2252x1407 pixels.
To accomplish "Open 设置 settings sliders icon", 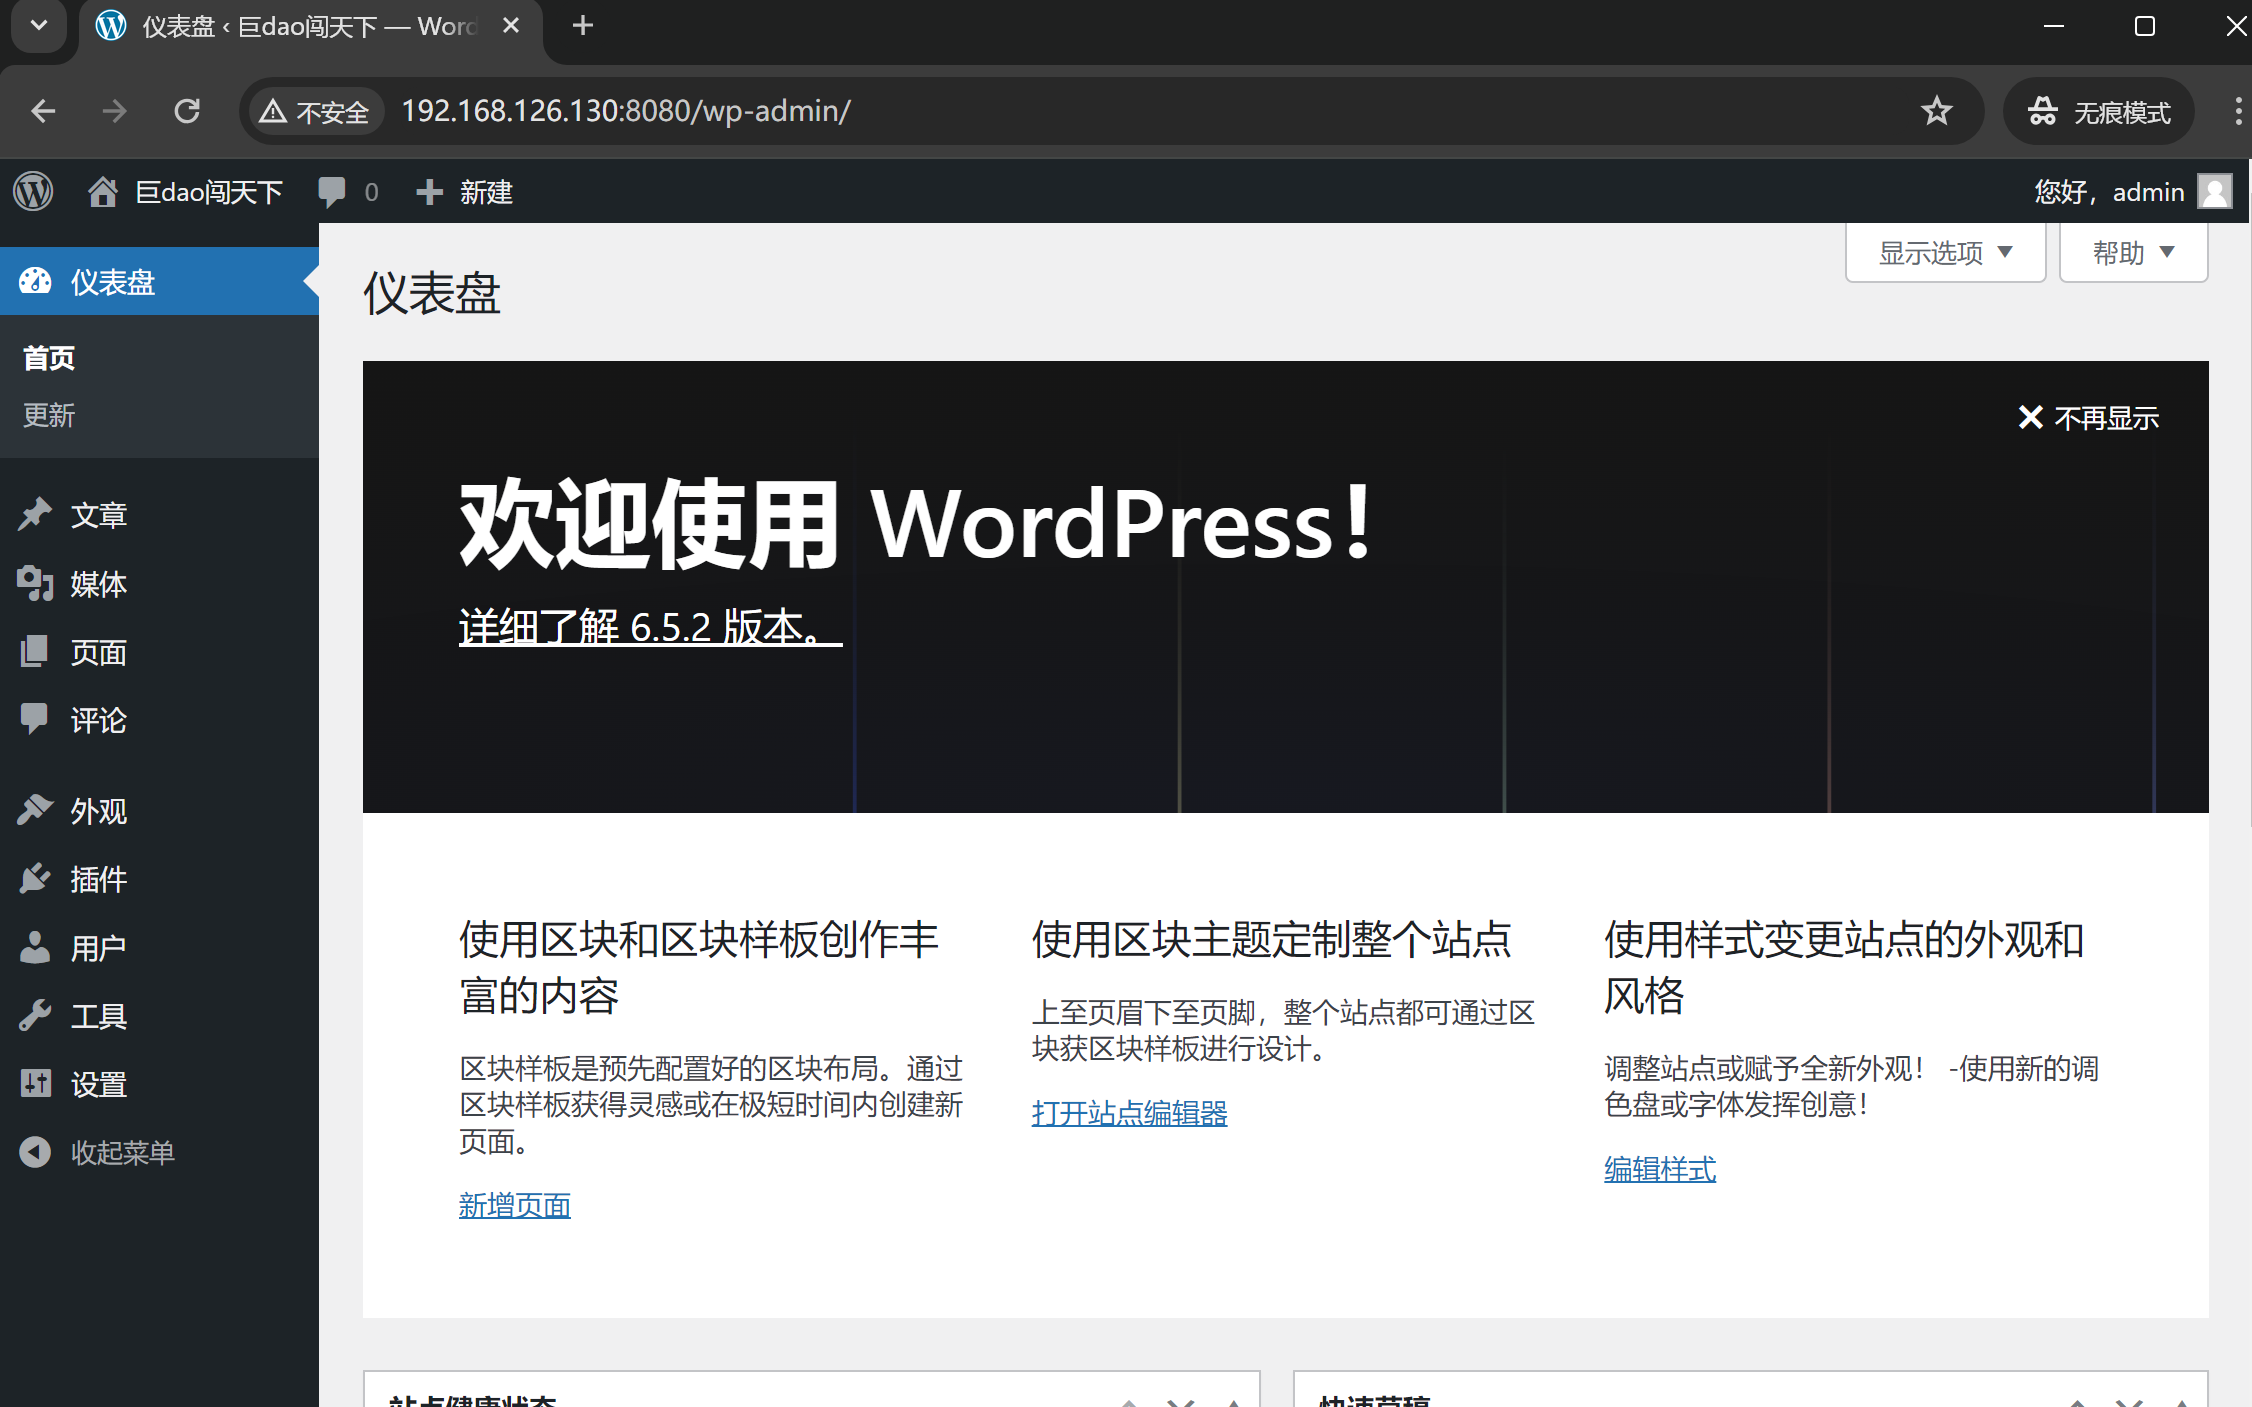I will coord(35,1083).
